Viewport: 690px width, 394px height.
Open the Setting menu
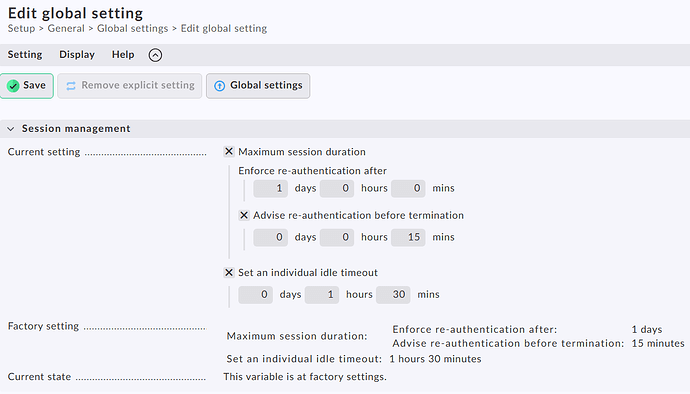tap(25, 55)
